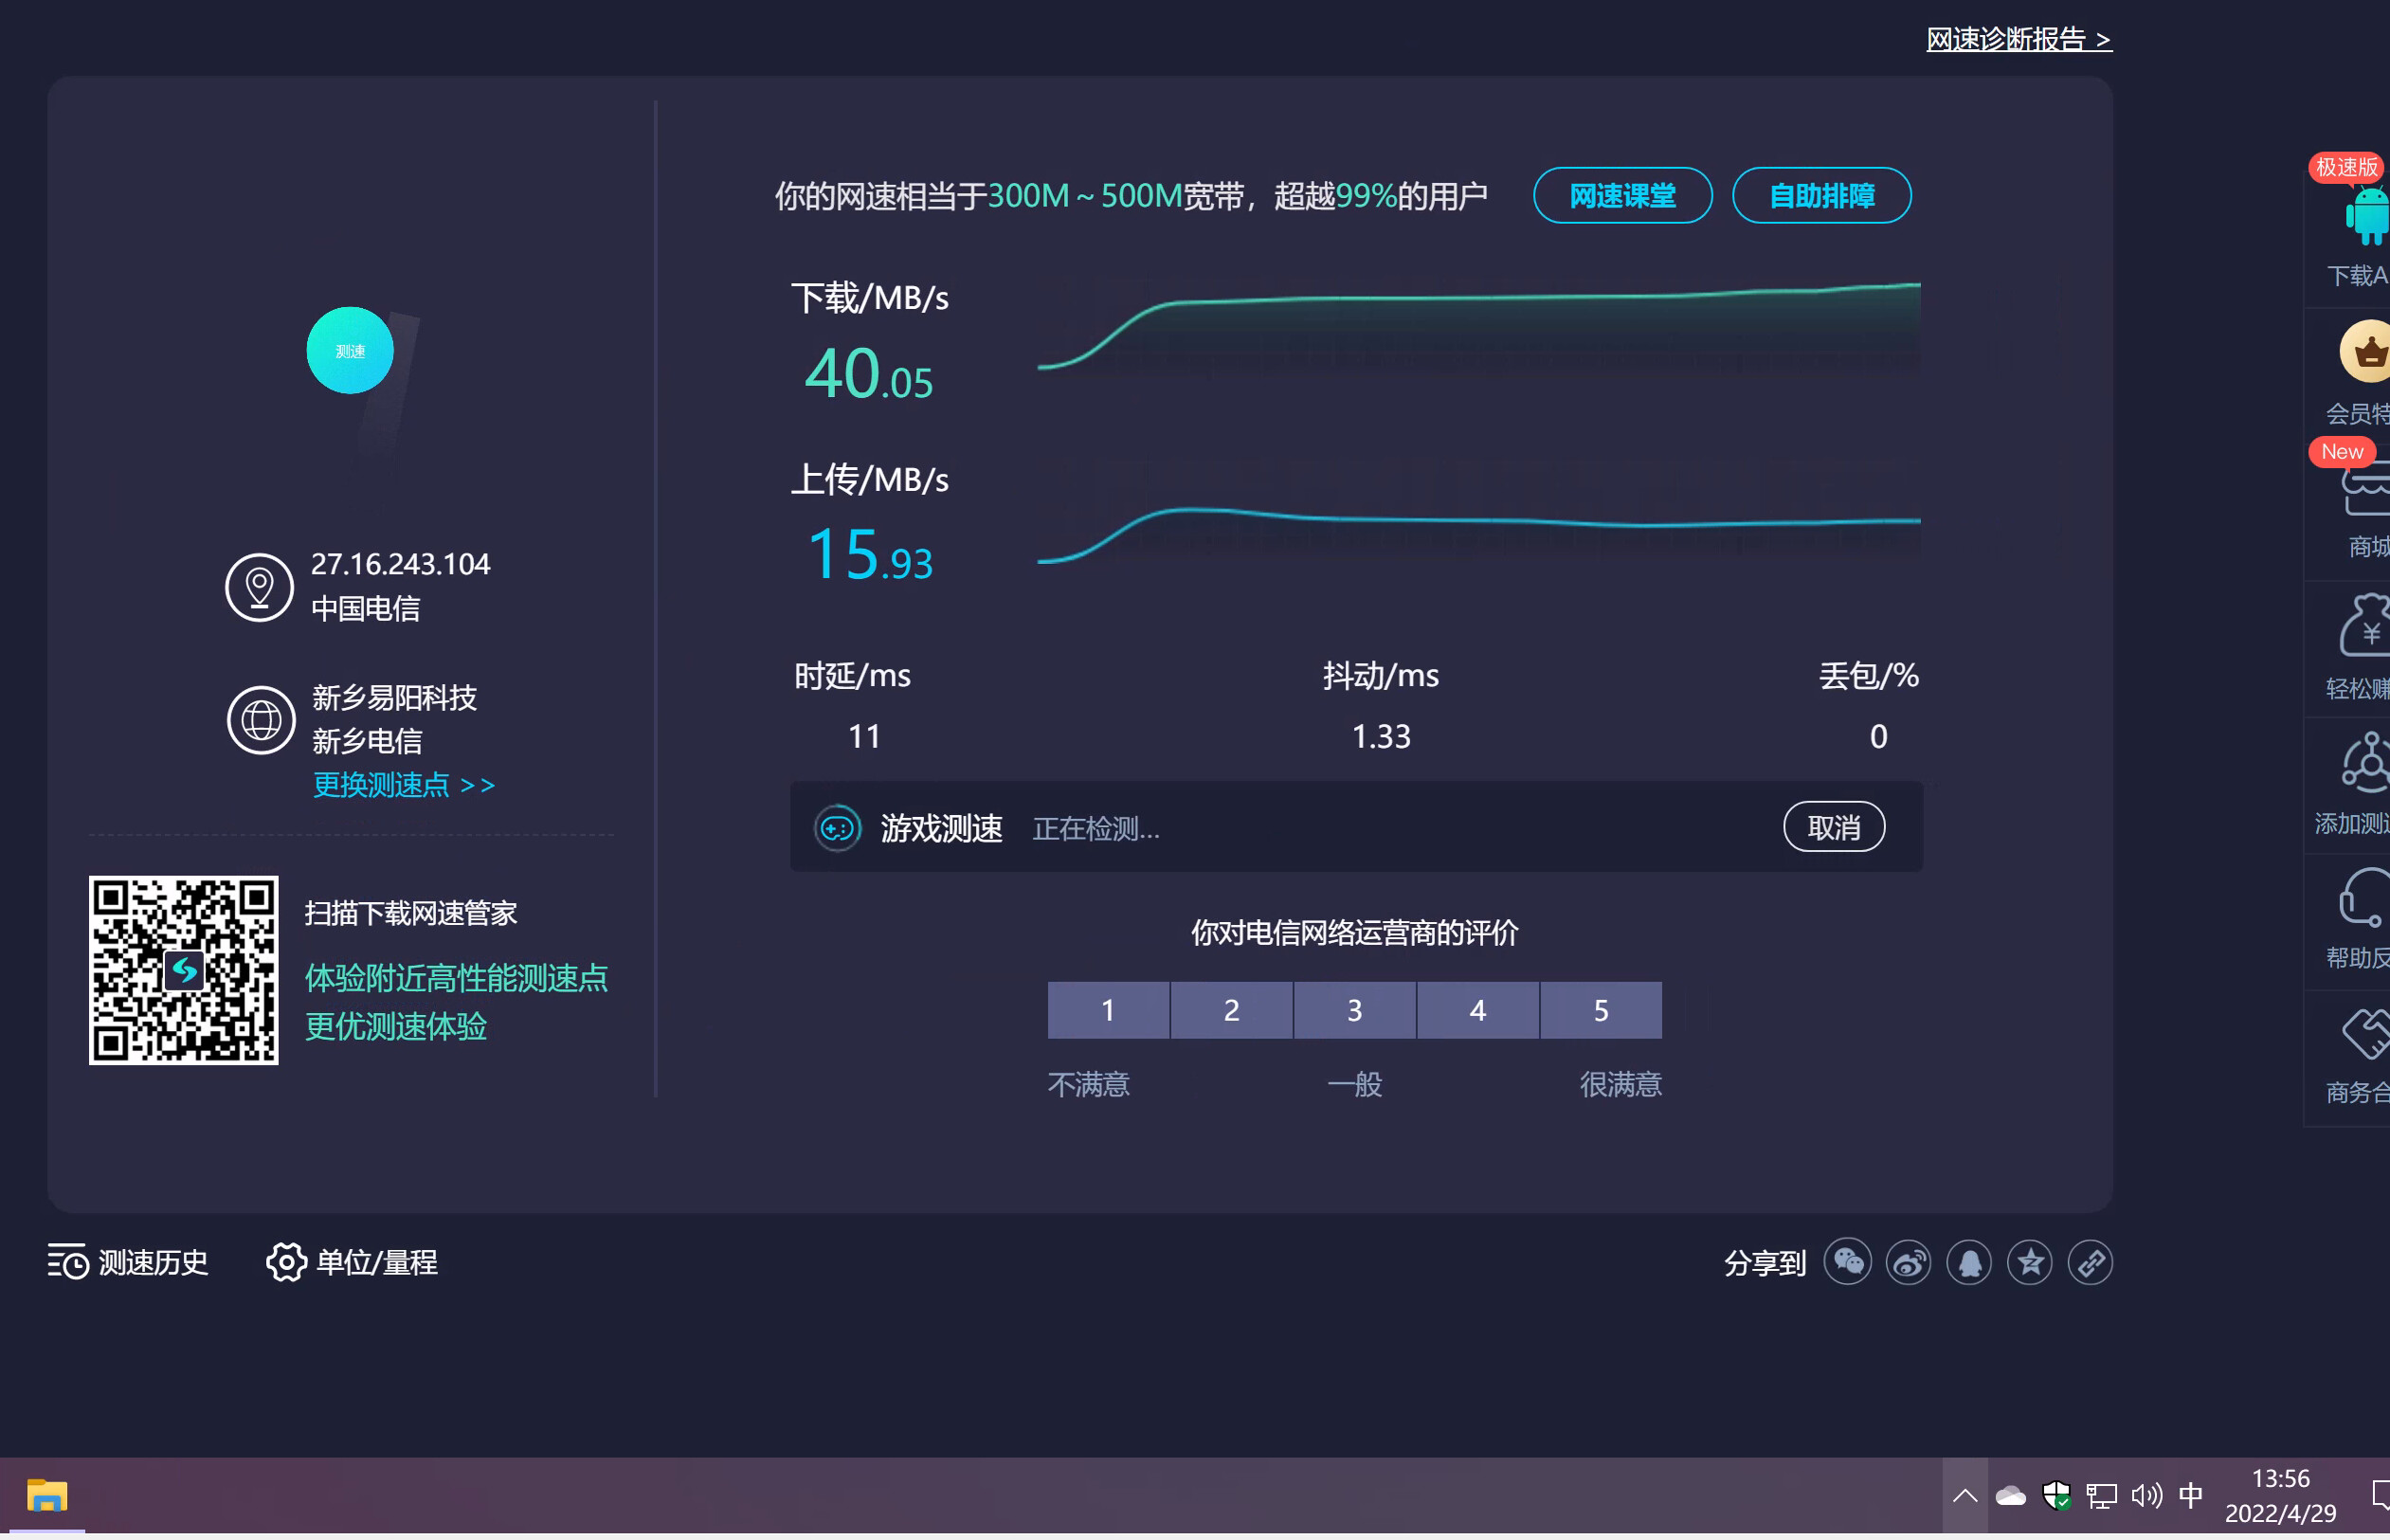
Task: Select rating 3 for the carrier
Action: point(1354,1010)
